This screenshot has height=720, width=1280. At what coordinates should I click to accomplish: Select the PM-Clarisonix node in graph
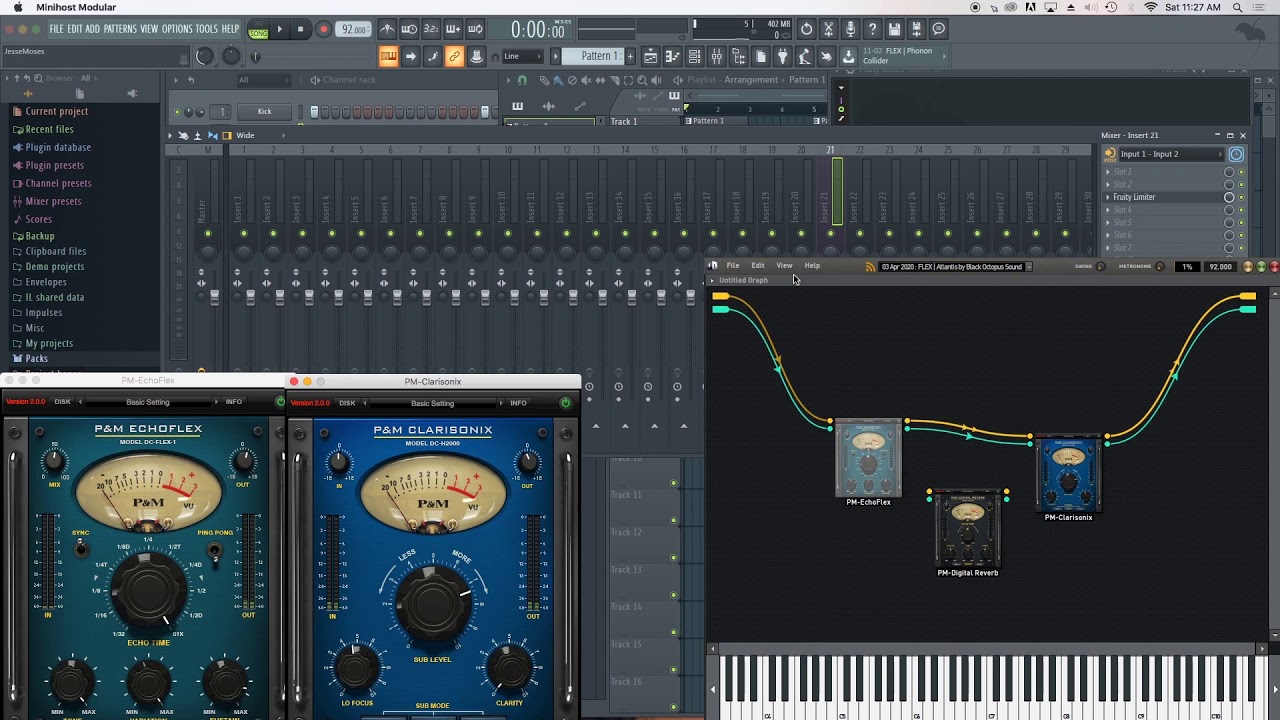[x=1068, y=474]
